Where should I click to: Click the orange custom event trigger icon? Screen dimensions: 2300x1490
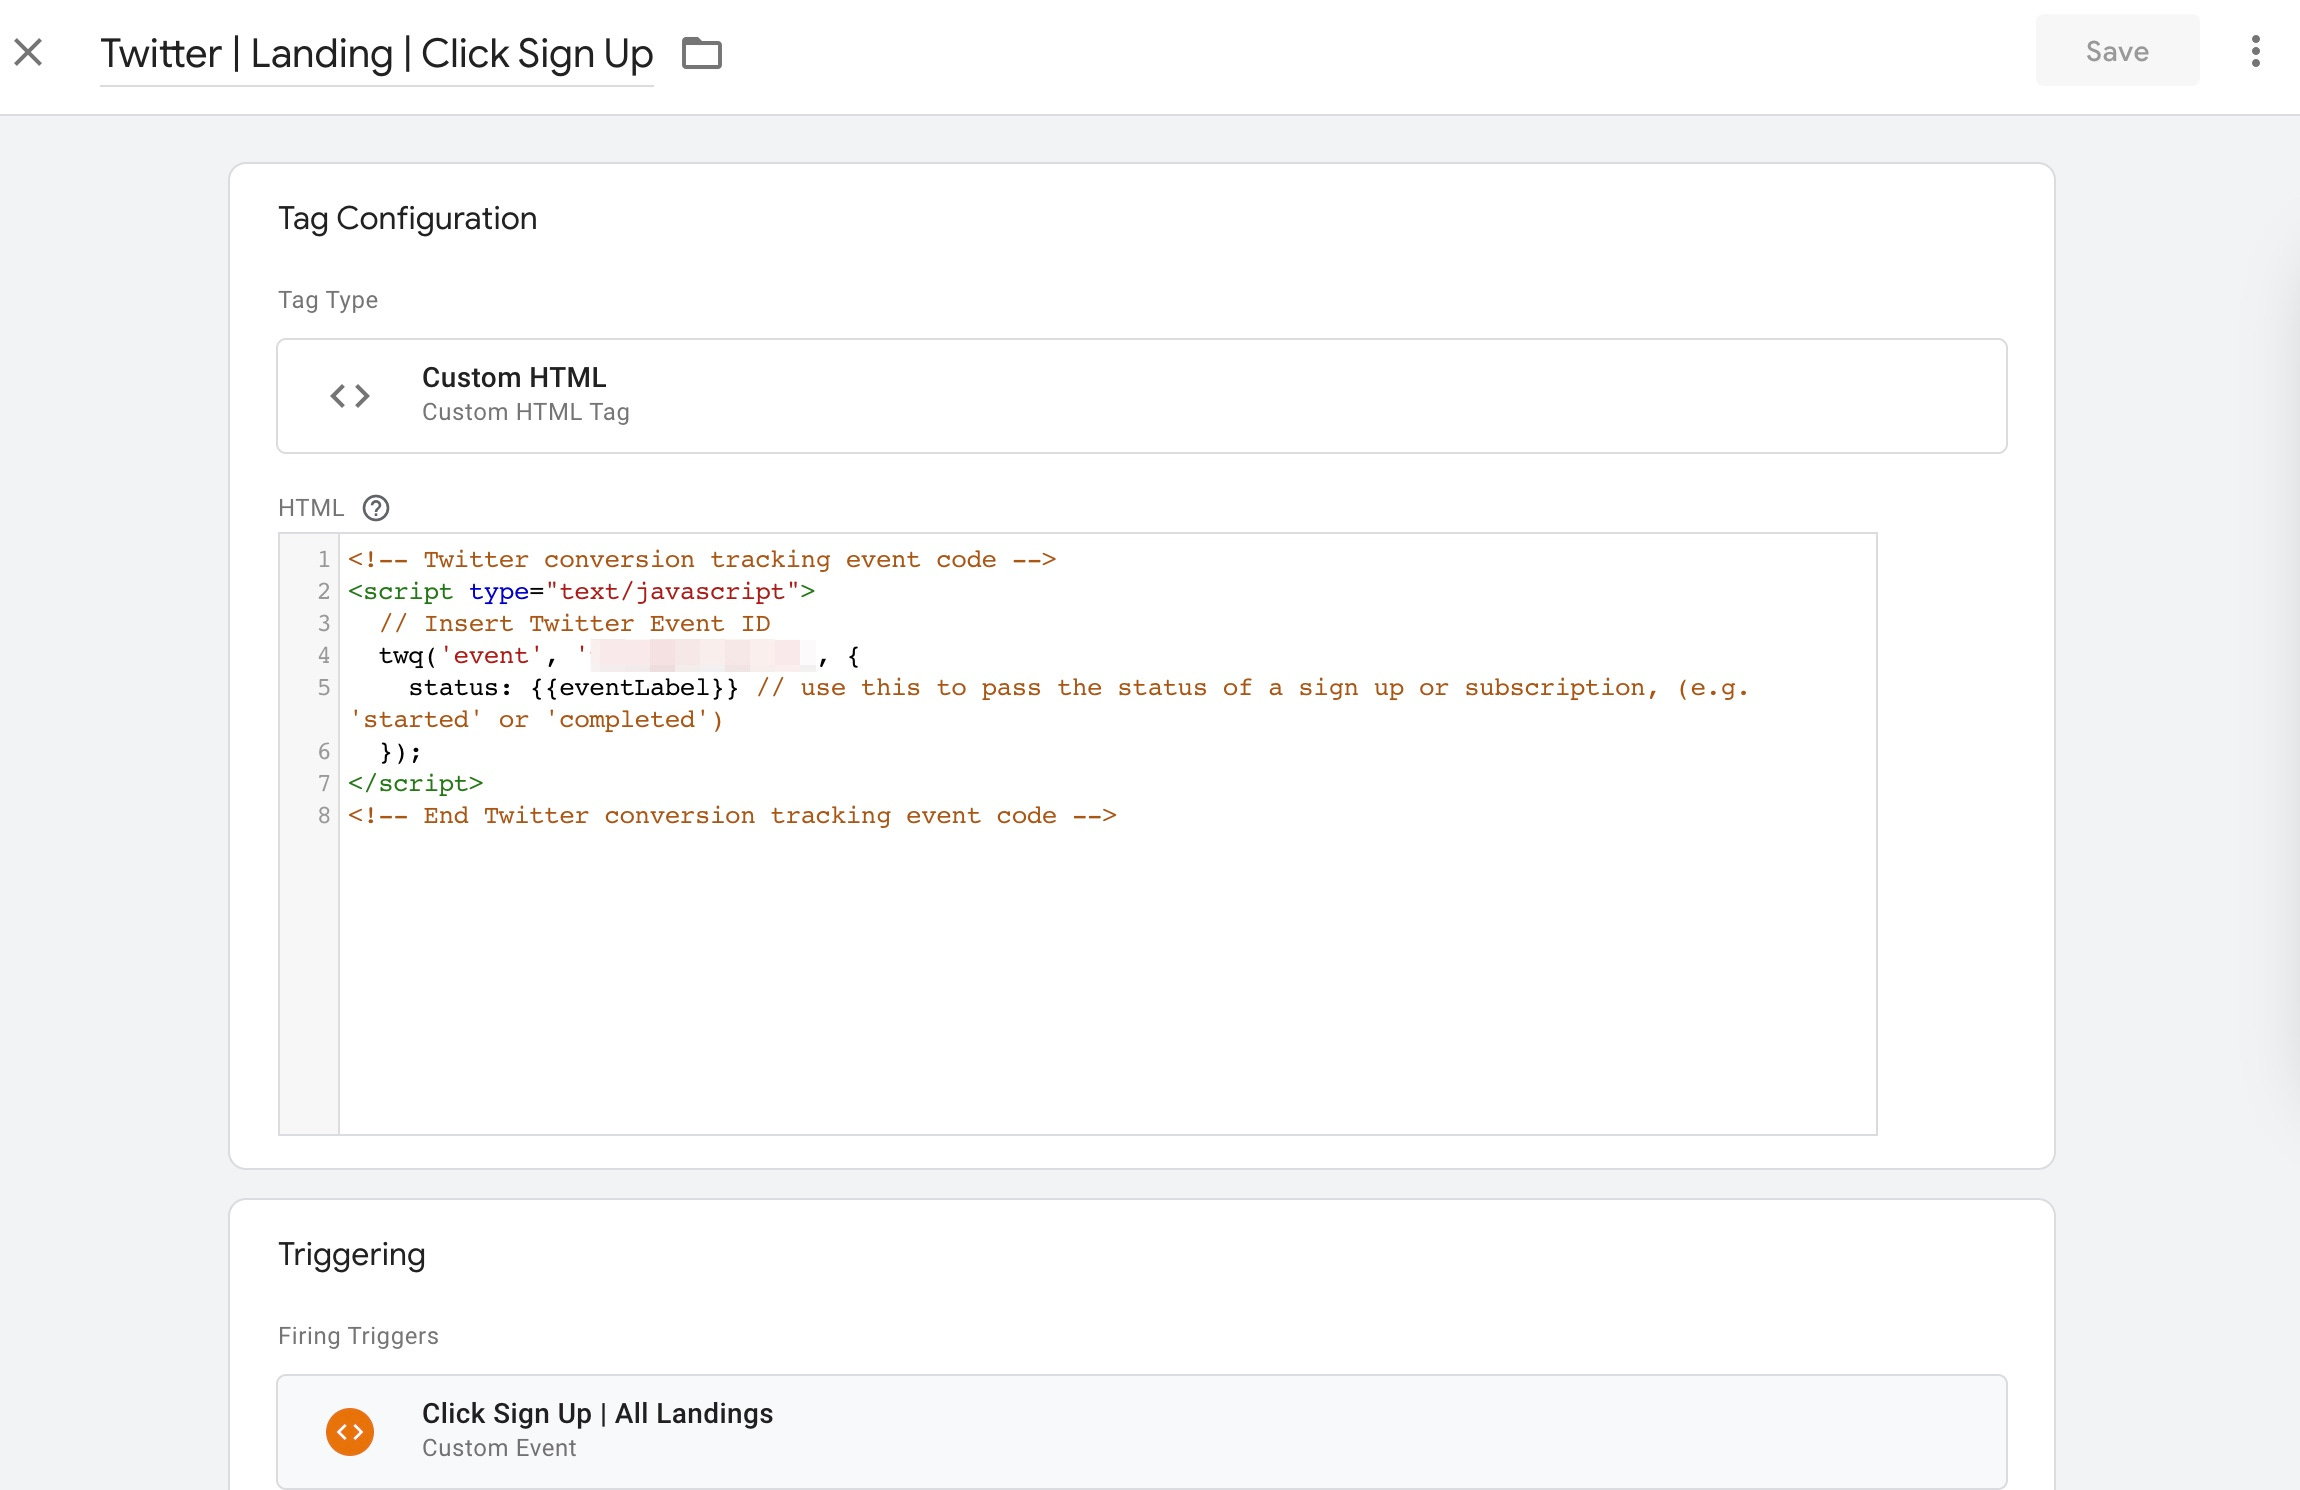point(350,1432)
